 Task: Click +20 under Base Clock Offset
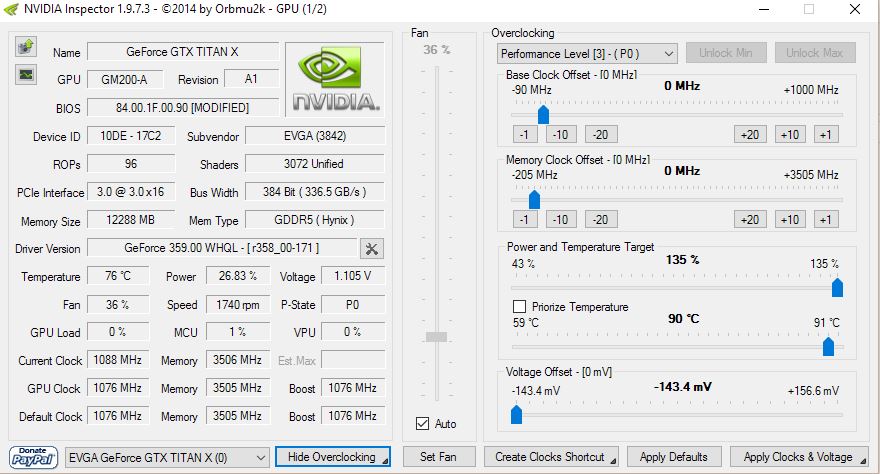(750, 135)
